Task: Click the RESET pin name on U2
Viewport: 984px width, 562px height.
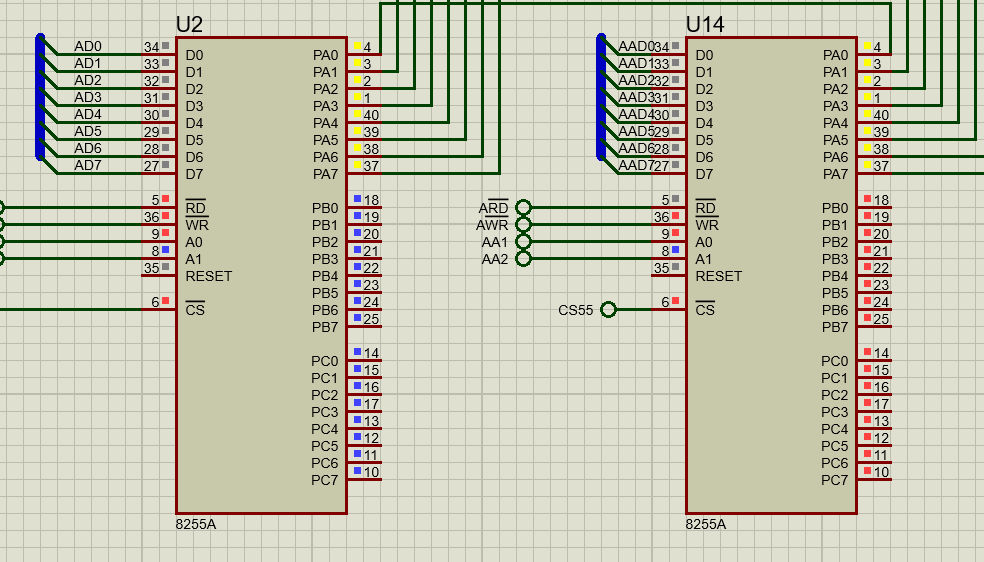Action: pyautogui.click(x=208, y=277)
